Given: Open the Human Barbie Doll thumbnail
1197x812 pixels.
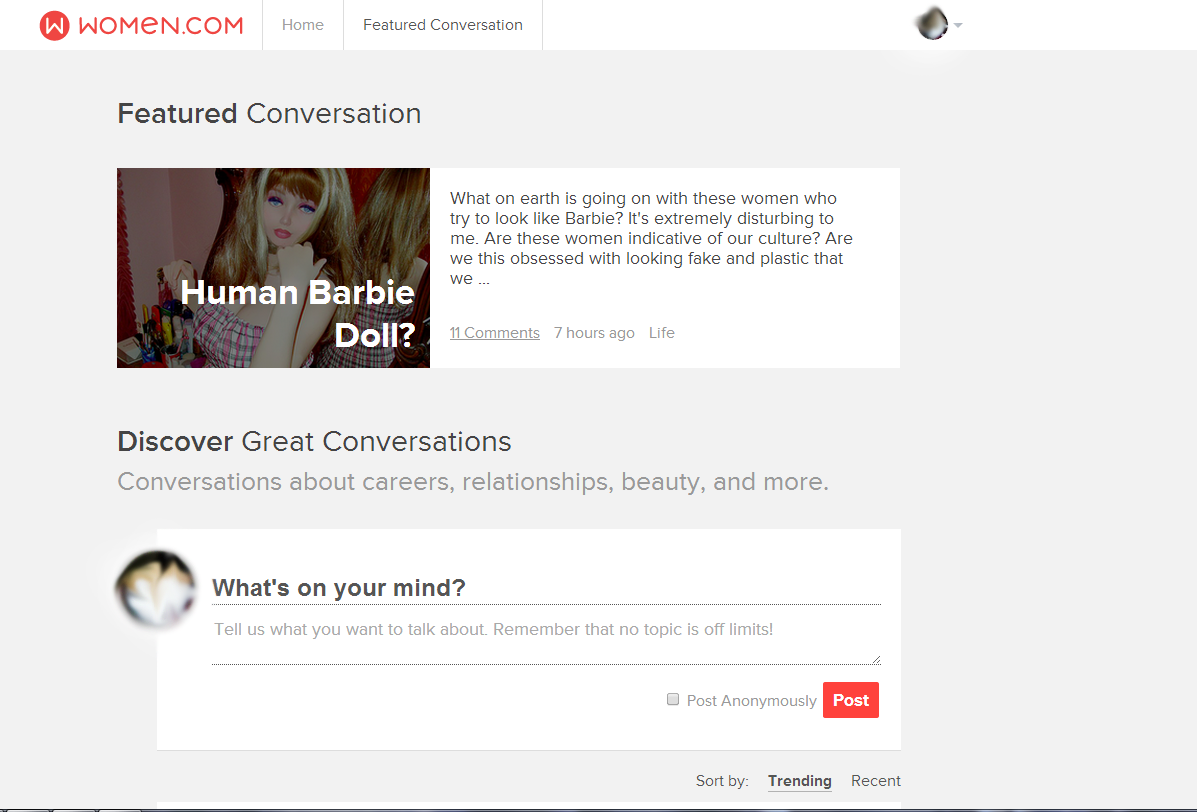Looking at the screenshot, I should (x=273, y=268).
